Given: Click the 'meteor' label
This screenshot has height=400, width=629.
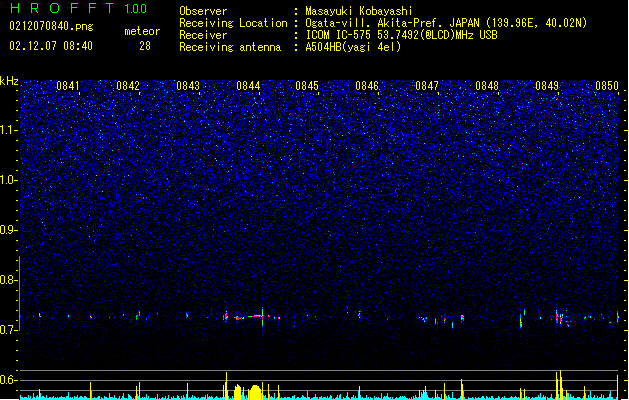Looking at the screenshot, I should [142, 31].
